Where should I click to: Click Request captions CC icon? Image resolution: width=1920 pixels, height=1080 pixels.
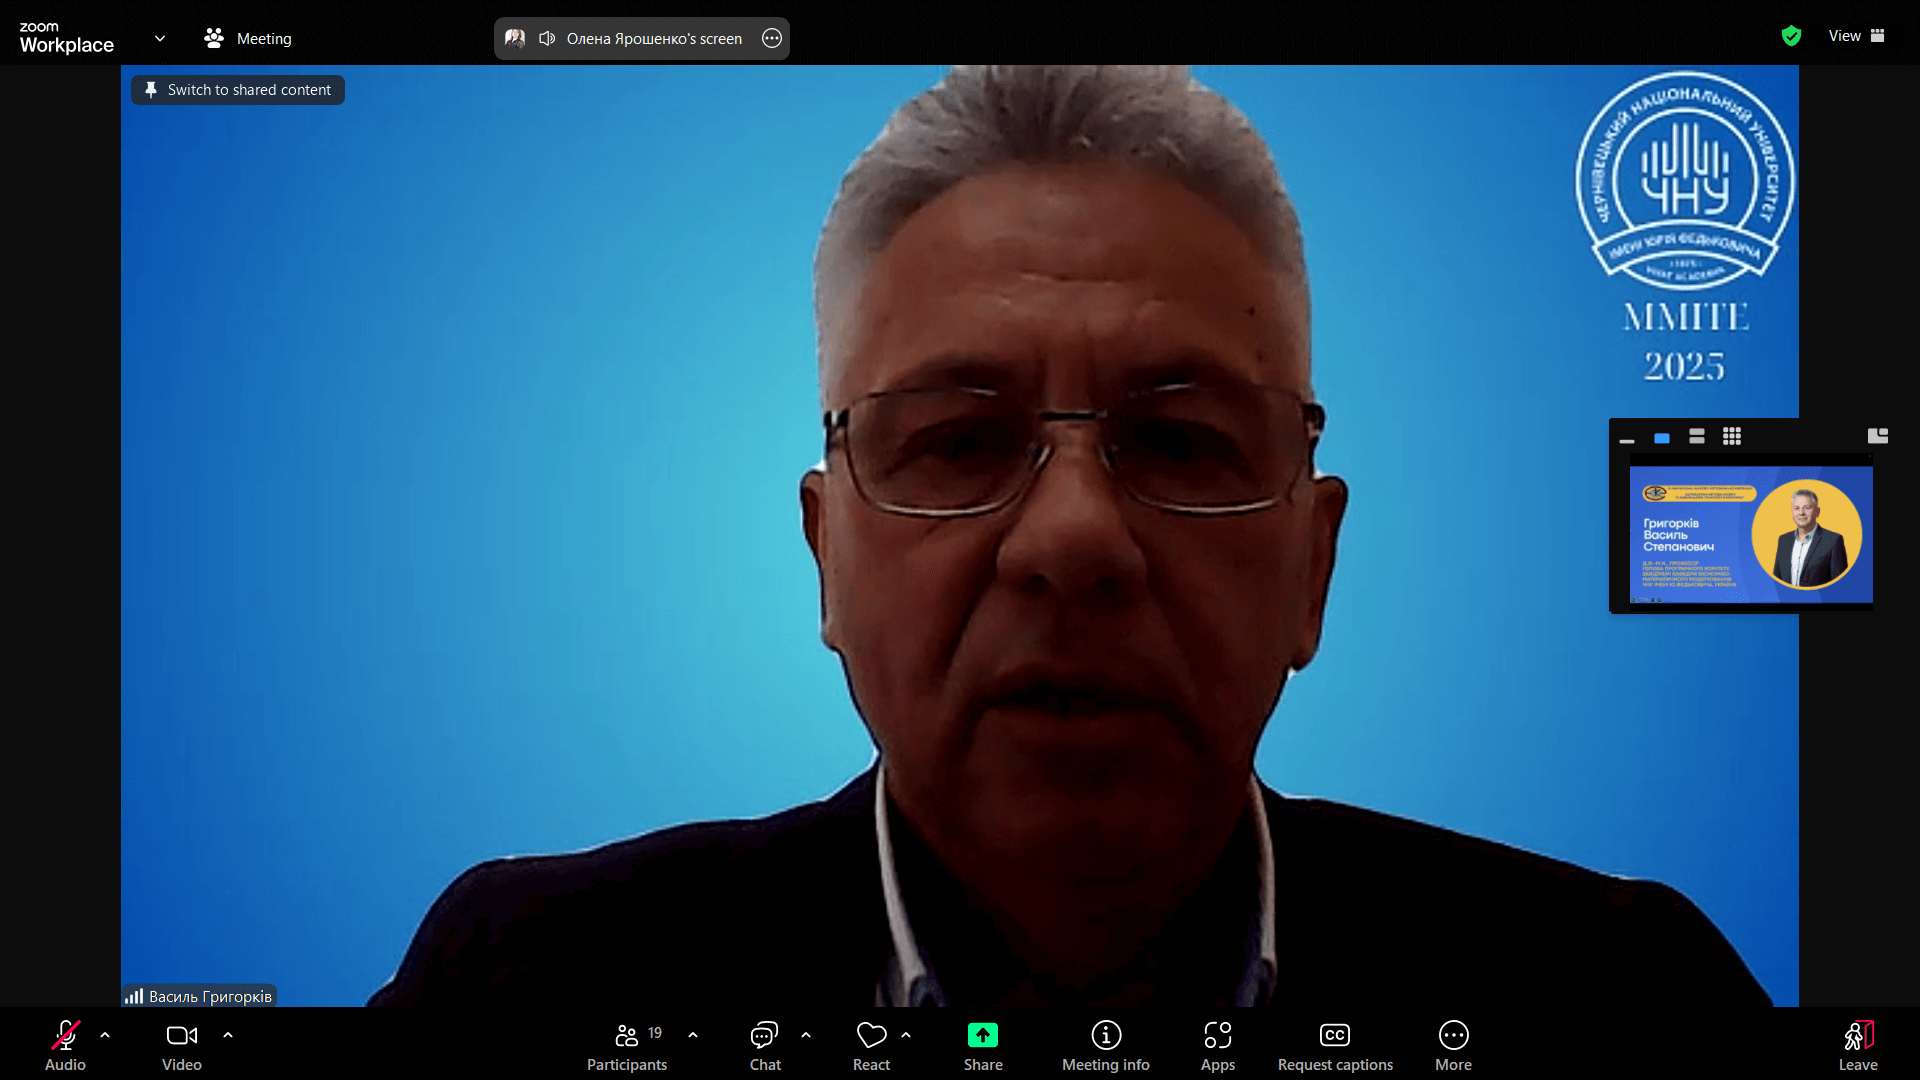pyautogui.click(x=1335, y=1035)
